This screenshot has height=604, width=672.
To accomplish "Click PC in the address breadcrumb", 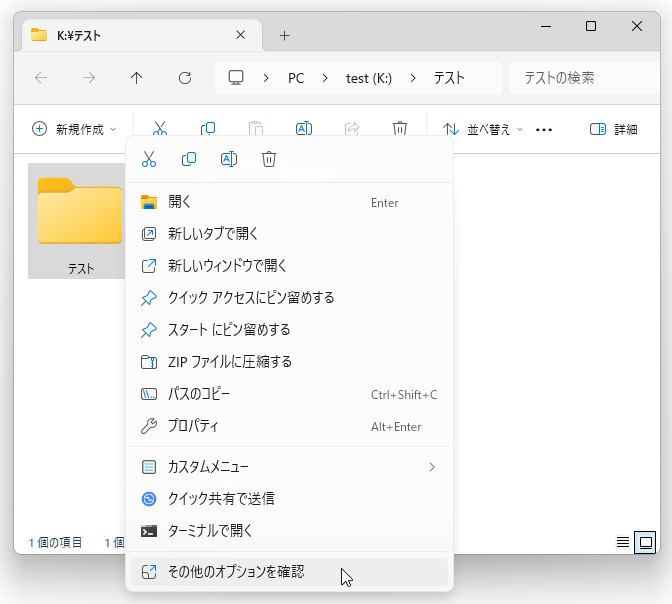I will 296,78.
